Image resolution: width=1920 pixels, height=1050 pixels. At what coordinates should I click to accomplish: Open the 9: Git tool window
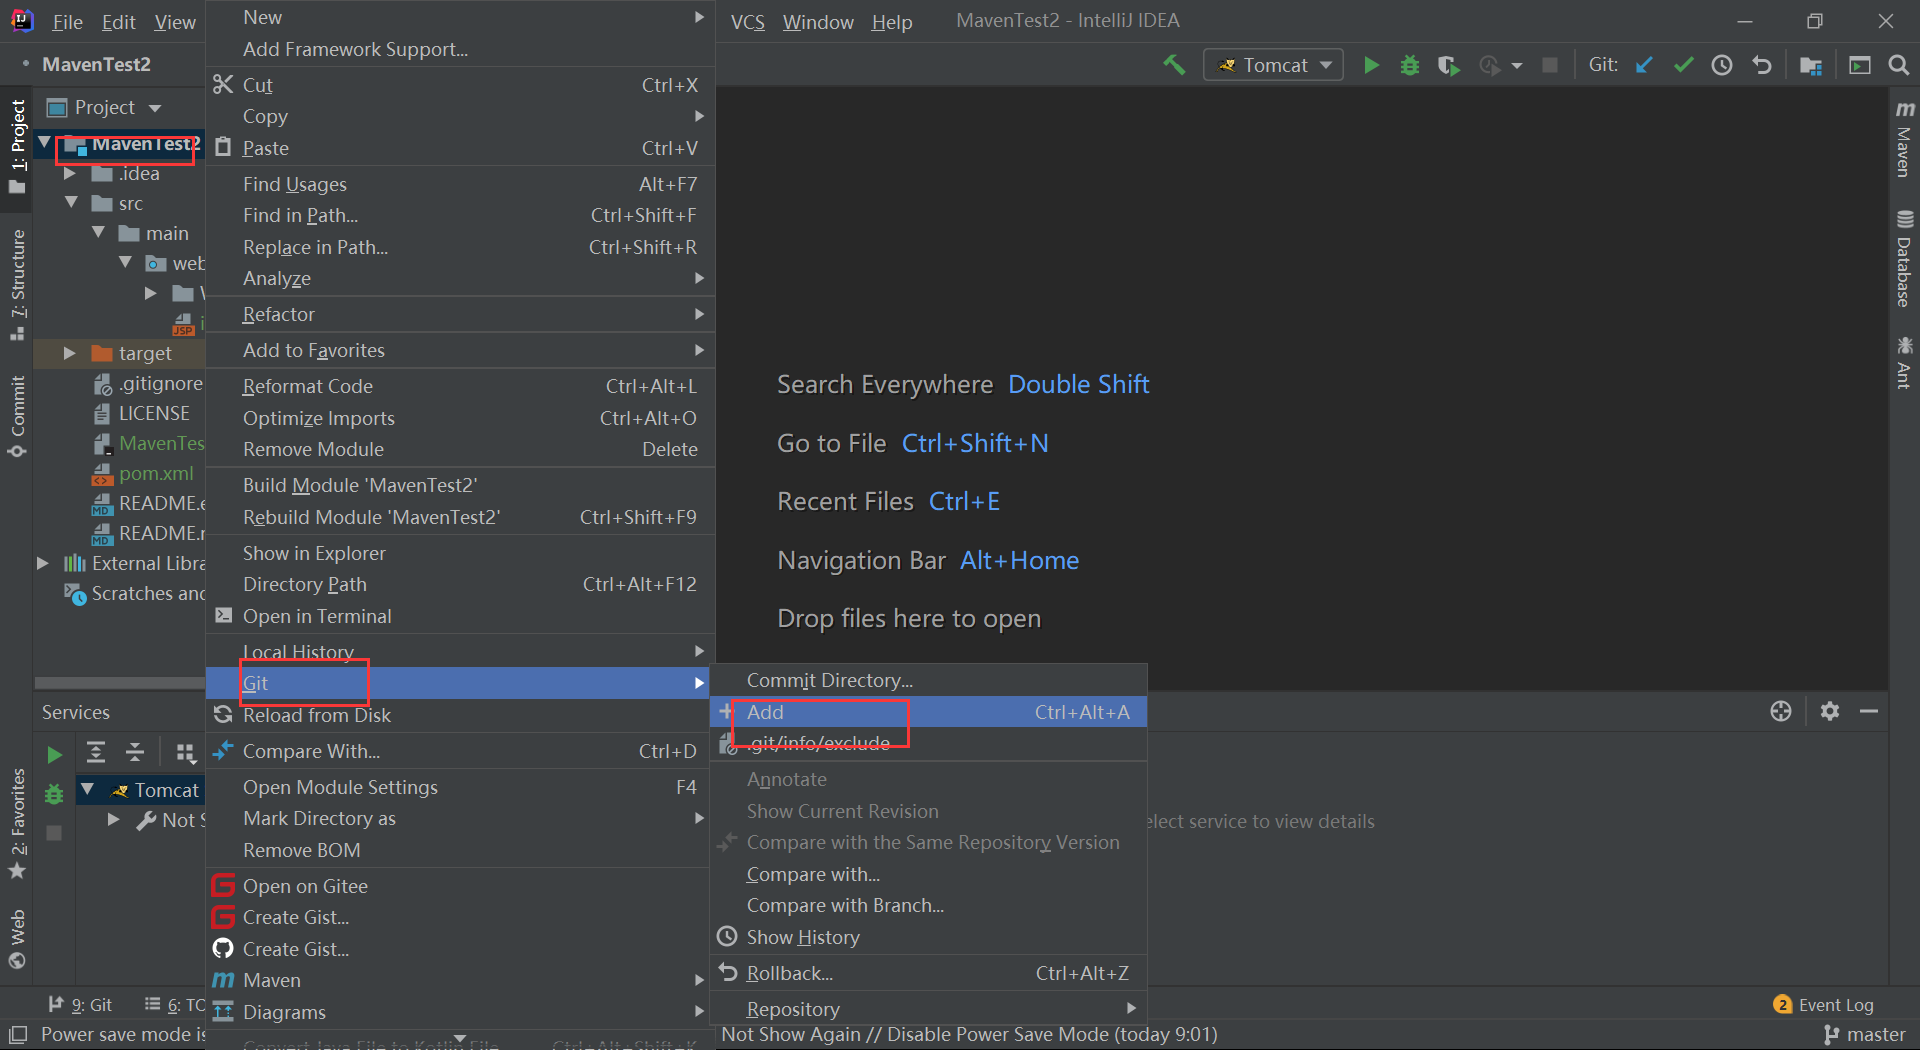click(80, 1005)
